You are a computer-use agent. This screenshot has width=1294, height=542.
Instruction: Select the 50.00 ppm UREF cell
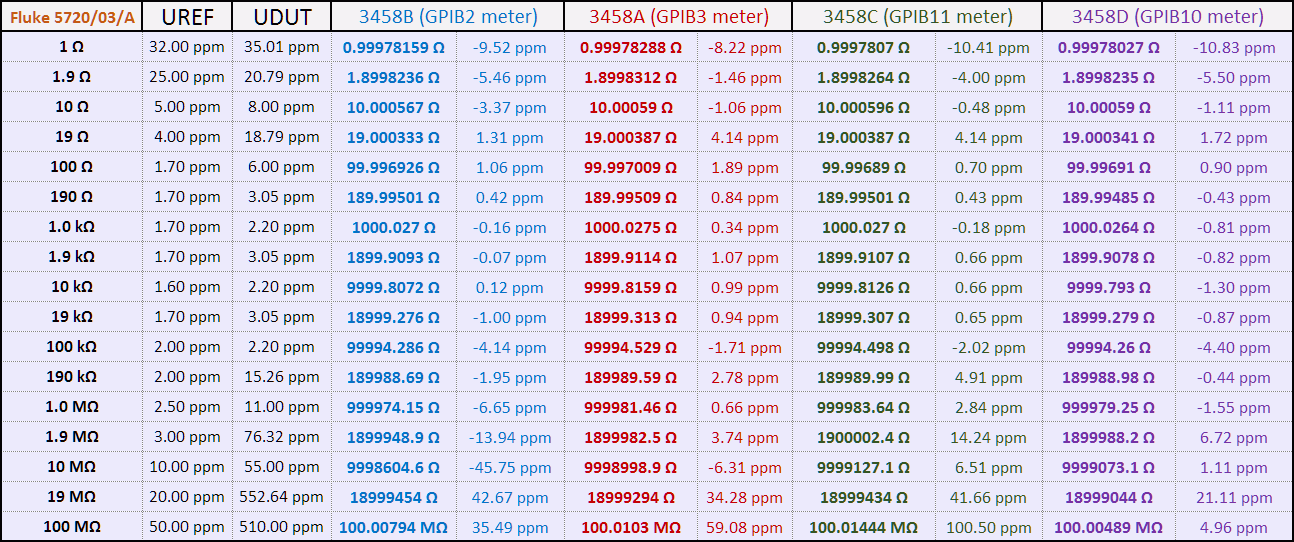pyautogui.click(x=188, y=527)
